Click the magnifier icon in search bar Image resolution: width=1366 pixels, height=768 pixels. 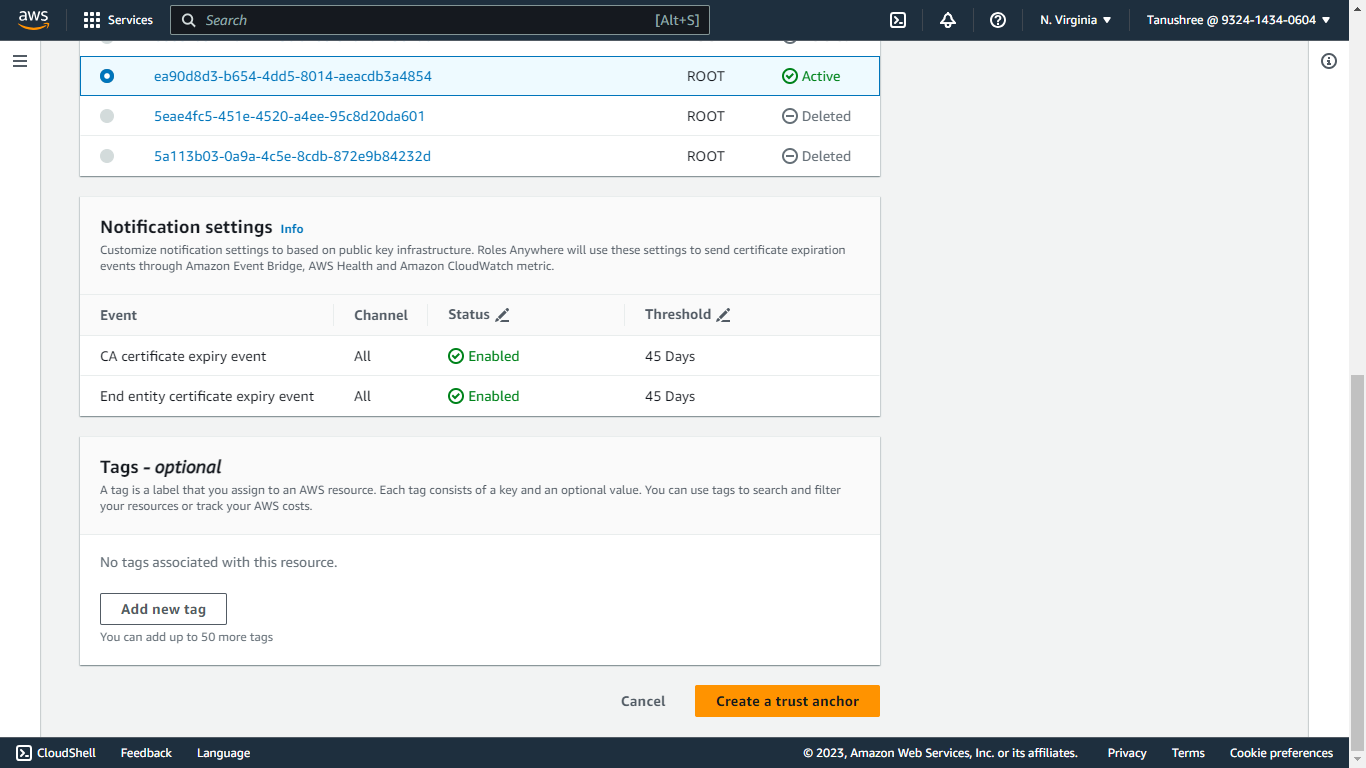coord(189,20)
